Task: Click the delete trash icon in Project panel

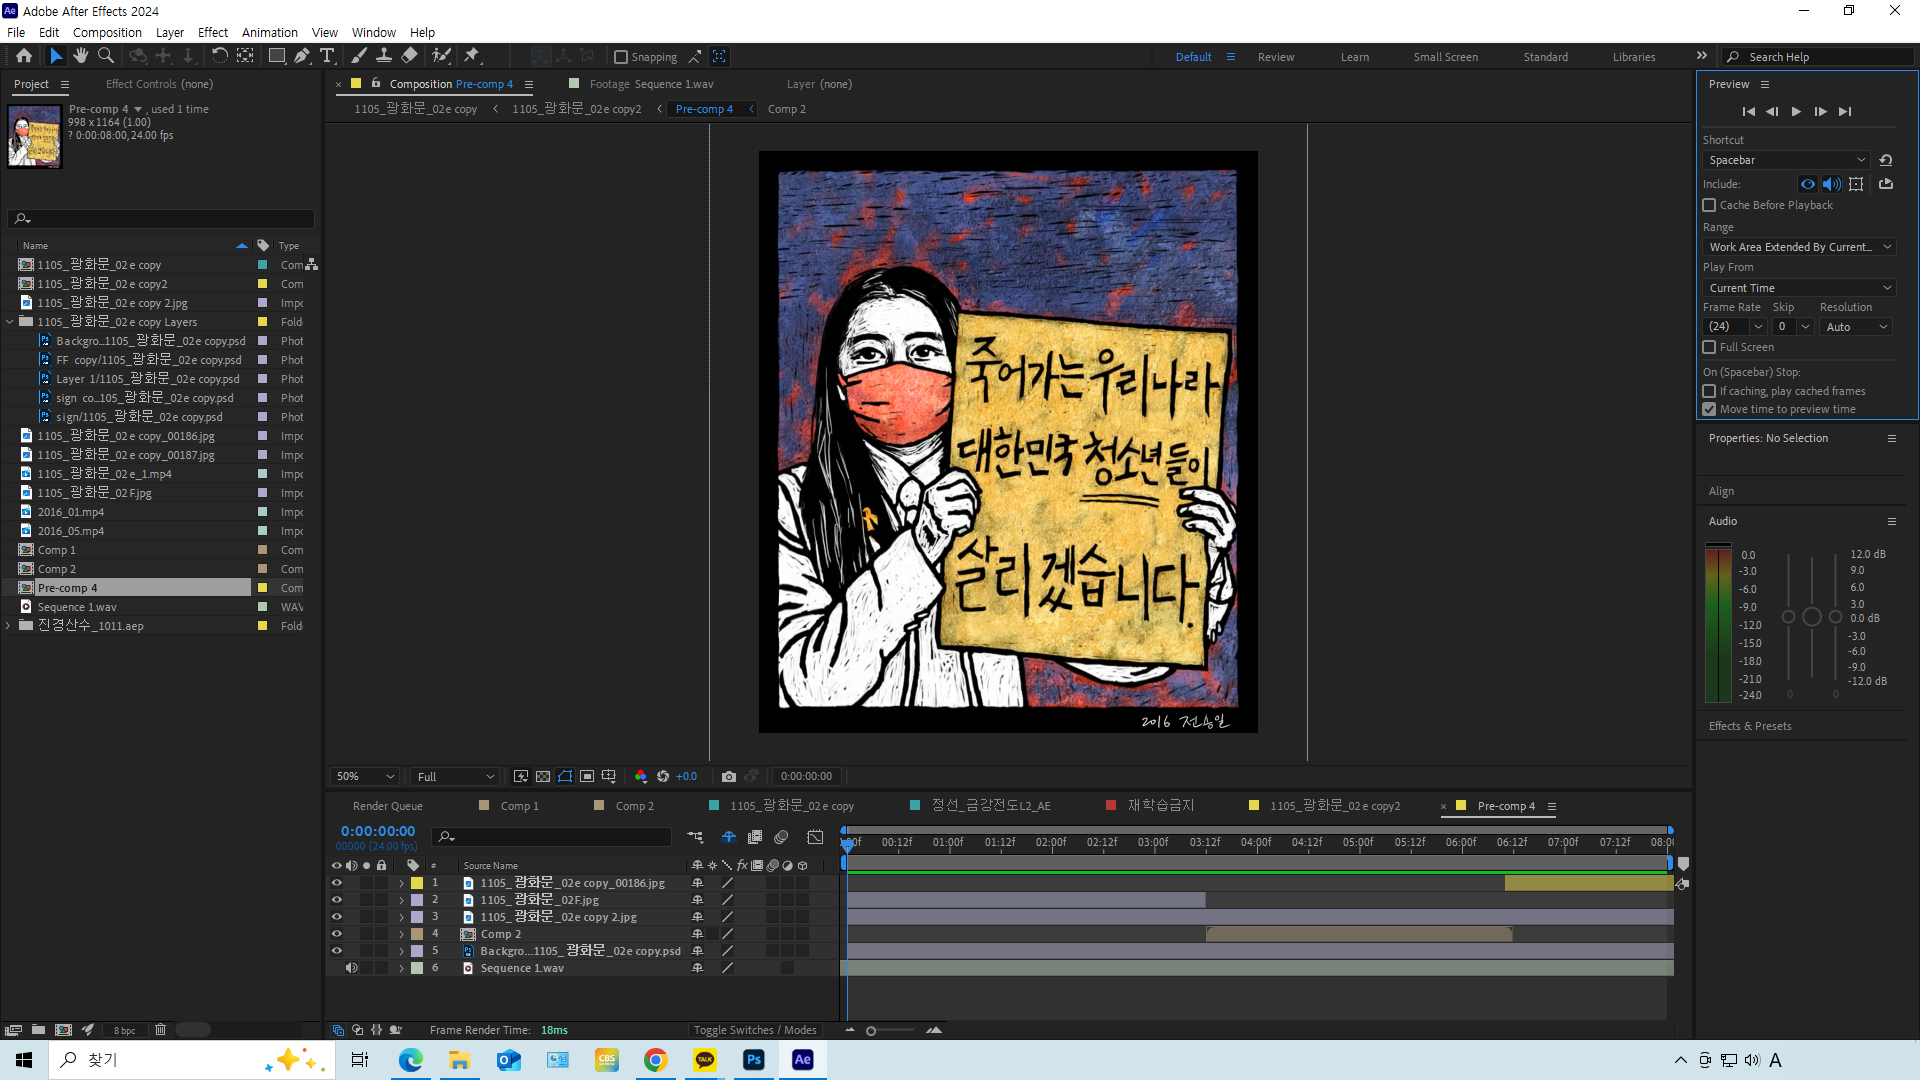Action: pyautogui.click(x=160, y=1029)
